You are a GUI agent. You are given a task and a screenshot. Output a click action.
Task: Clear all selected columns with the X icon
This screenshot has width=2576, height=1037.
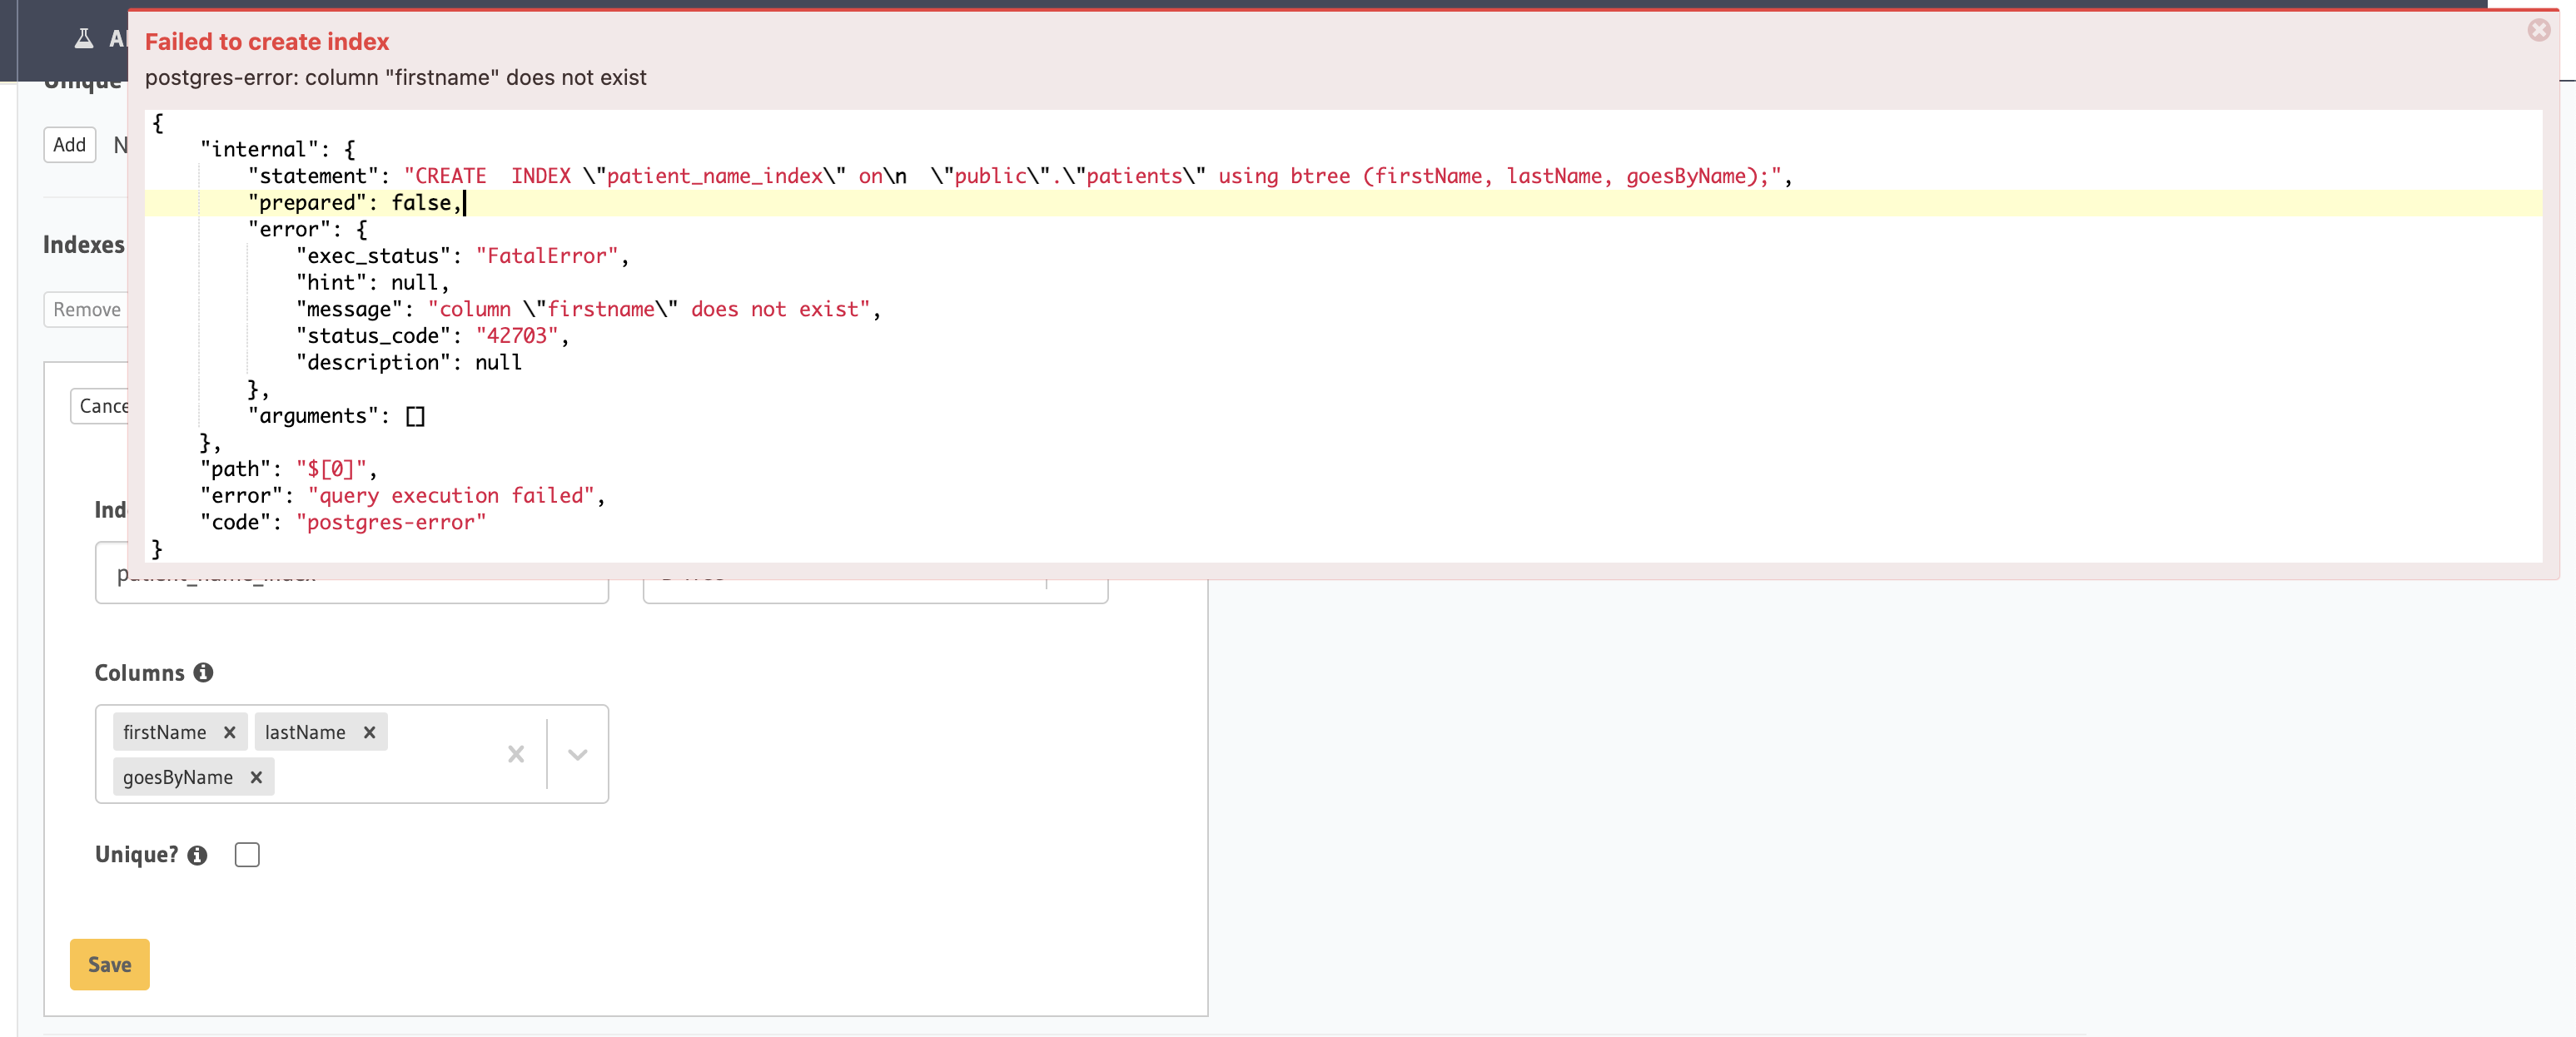(x=516, y=755)
